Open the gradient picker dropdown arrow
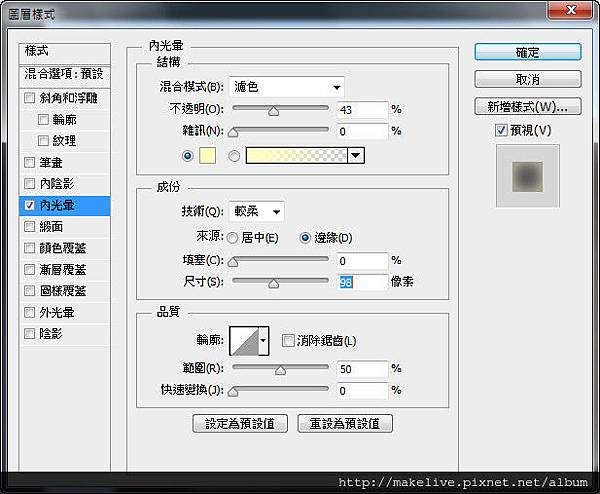 pyautogui.click(x=356, y=155)
